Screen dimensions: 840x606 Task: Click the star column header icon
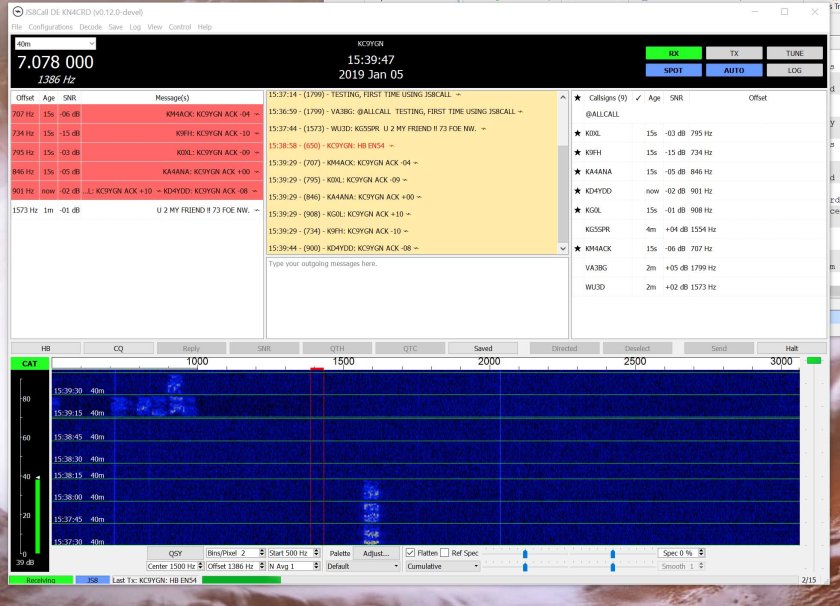click(577, 98)
